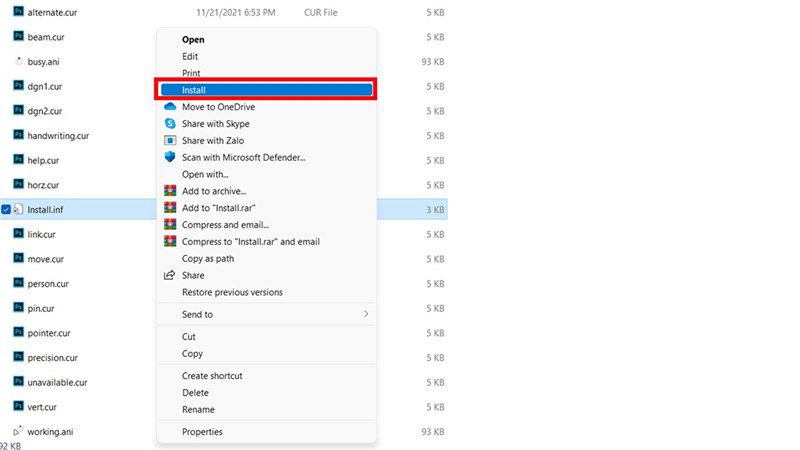Choose Cut from the context menu
Viewport: 800px width, 450px height.
pyautogui.click(x=189, y=336)
